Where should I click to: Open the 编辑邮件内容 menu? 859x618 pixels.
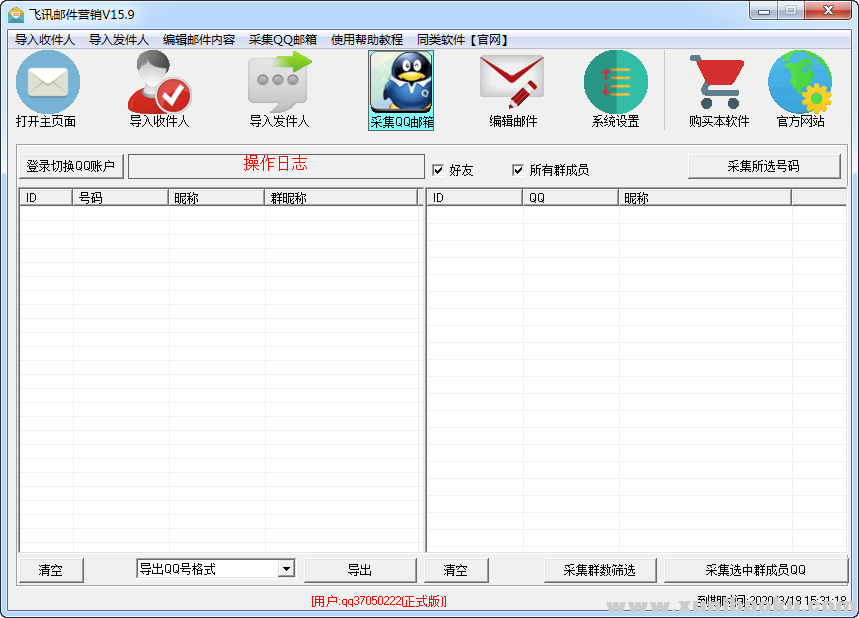199,40
